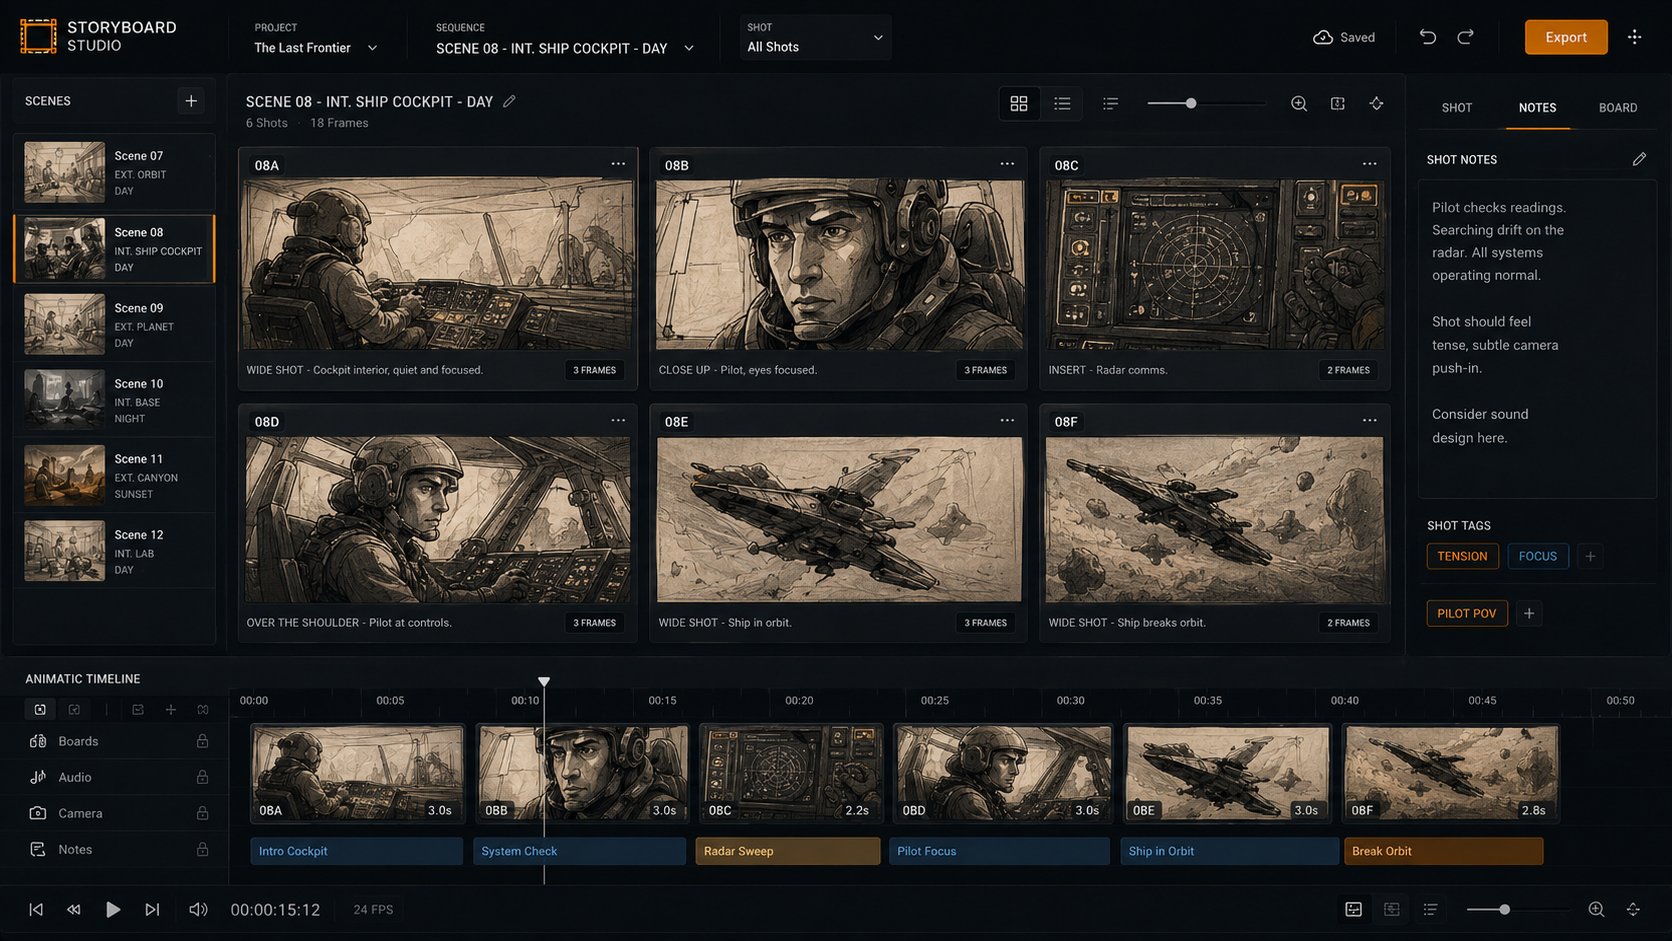Screen dimensions: 1672x941
Task: Click the Storyboard Studio logo icon
Action: (x=38, y=37)
